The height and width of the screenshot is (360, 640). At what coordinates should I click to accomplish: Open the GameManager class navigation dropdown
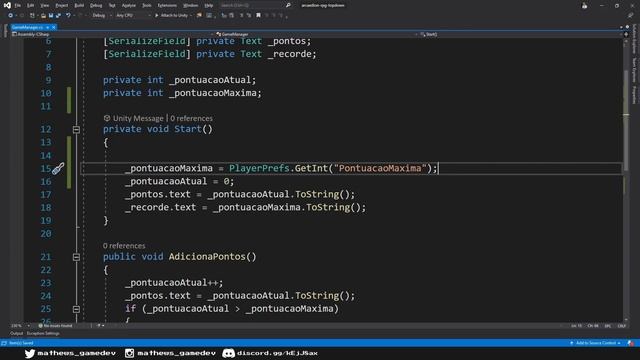[x=316, y=34]
